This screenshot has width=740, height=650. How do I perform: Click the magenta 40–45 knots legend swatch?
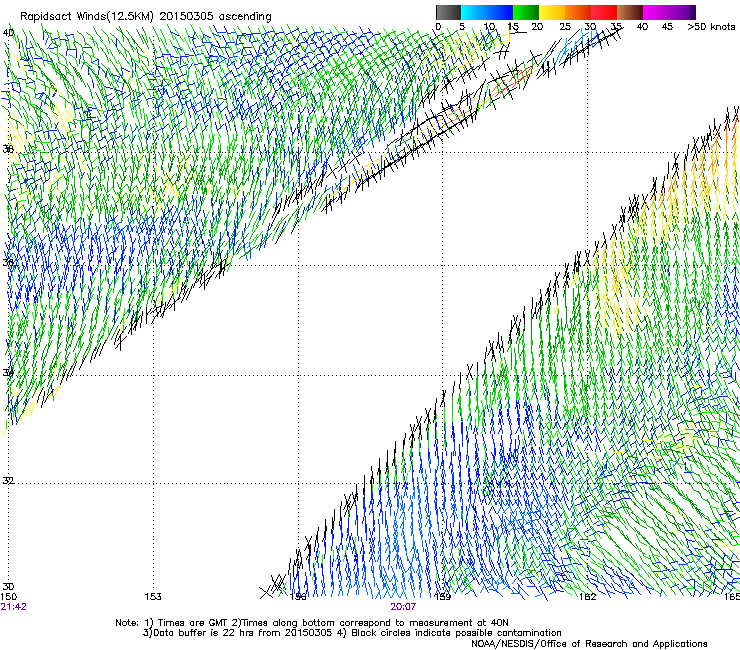click(x=656, y=12)
